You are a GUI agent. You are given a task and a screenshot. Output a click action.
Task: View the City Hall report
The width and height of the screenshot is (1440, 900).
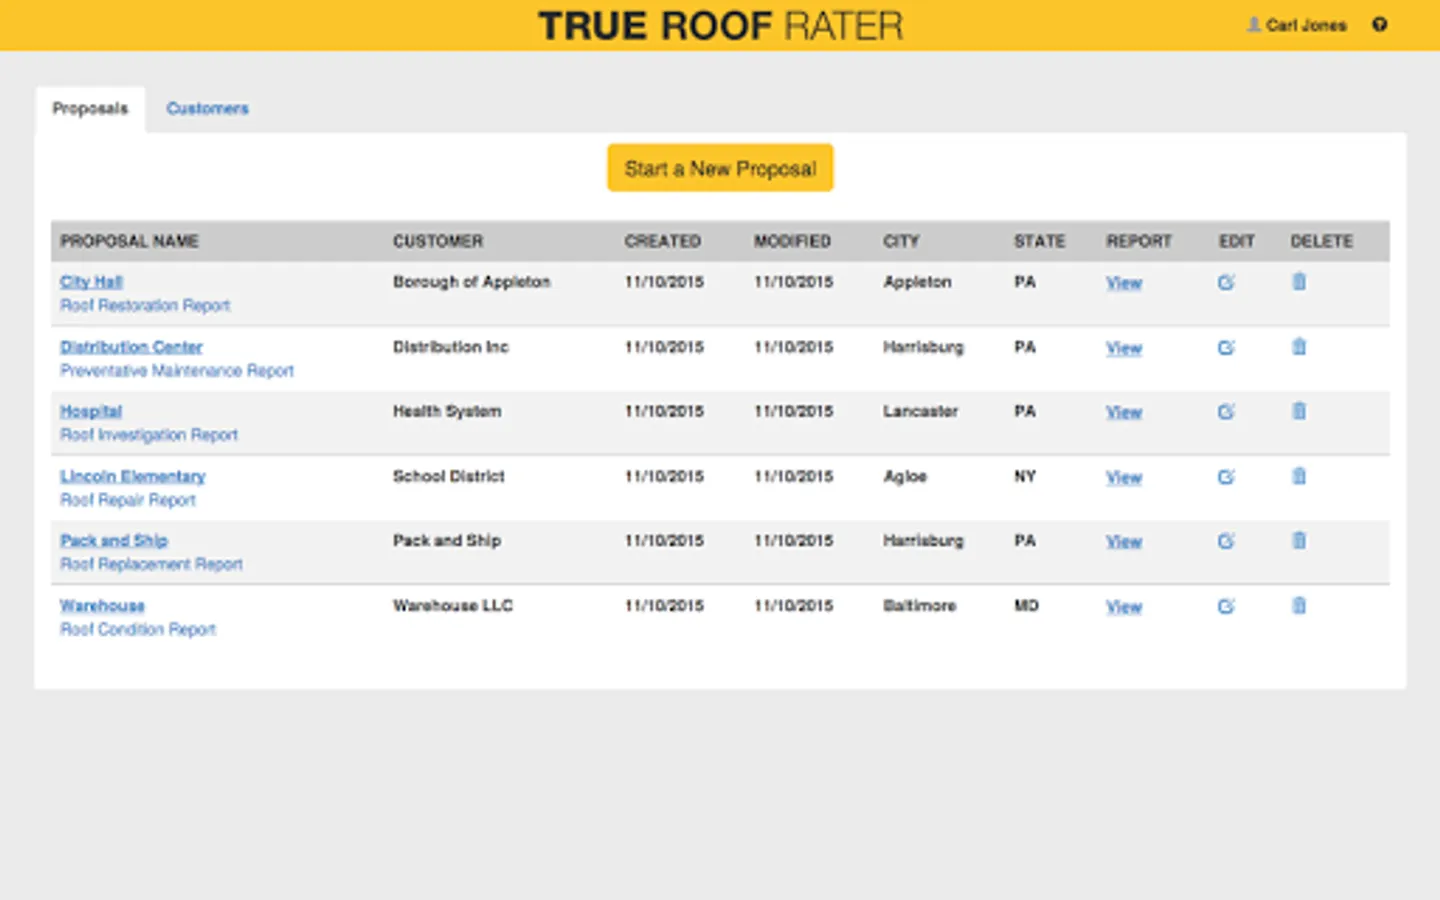[1124, 283]
